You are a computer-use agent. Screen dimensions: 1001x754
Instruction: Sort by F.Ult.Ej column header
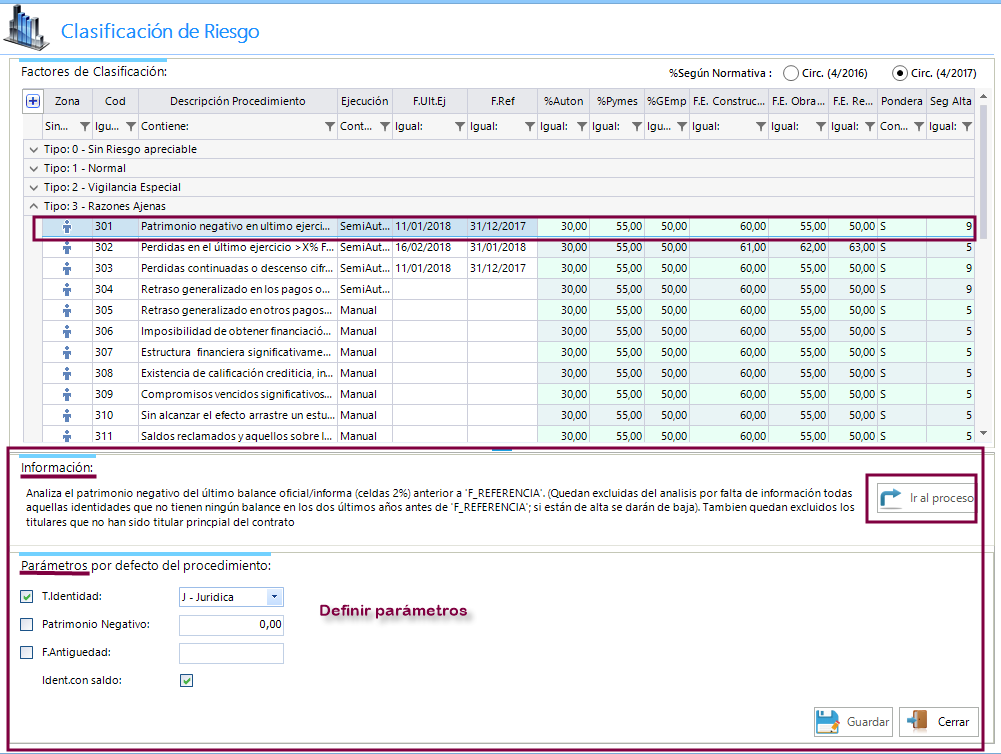point(430,101)
